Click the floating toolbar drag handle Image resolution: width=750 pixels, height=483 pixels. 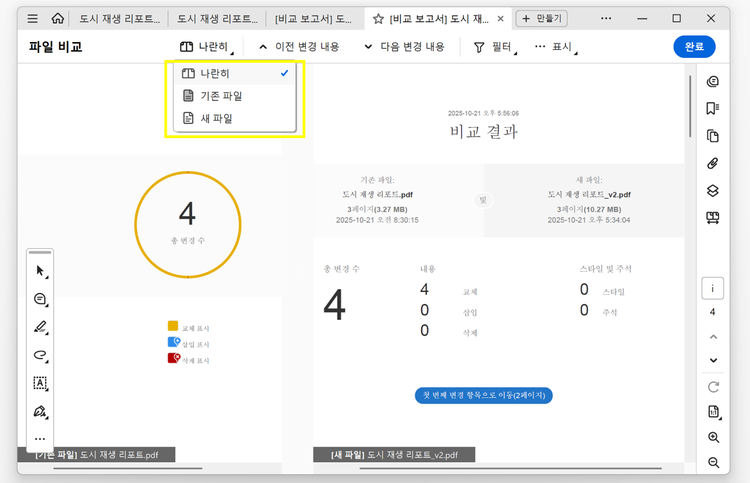click(x=40, y=252)
